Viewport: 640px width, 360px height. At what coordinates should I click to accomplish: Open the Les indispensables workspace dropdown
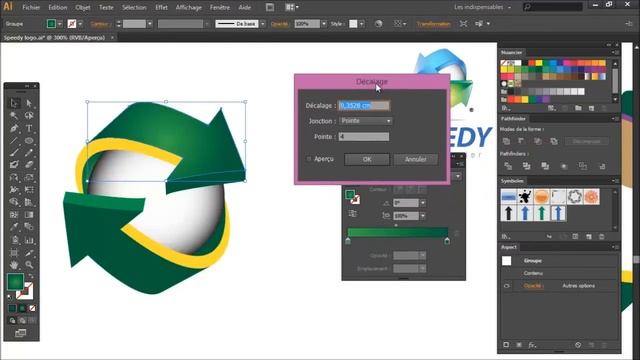(x=482, y=7)
